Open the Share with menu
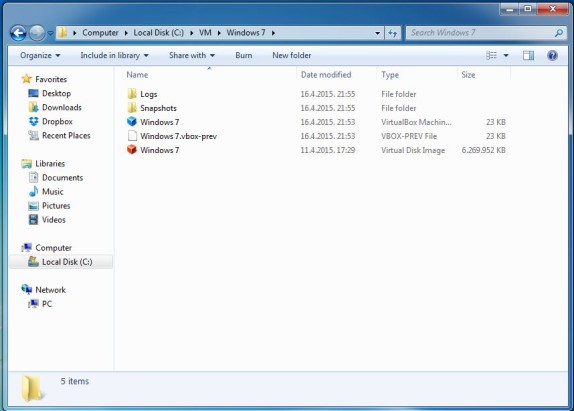This screenshot has height=411, width=574. coord(192,55)
